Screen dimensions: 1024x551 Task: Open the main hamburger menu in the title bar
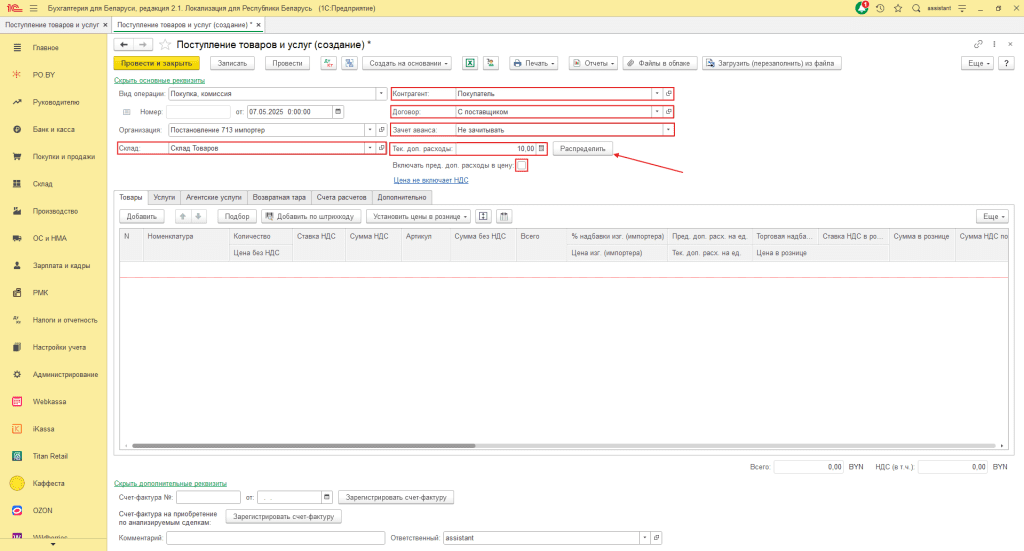pyautogui.click(x=33, y=8)
